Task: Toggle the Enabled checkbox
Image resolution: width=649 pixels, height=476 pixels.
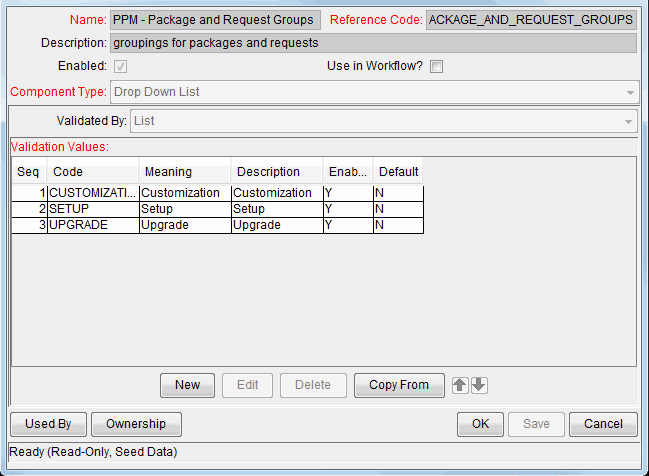Action: [x=121, y=67]
